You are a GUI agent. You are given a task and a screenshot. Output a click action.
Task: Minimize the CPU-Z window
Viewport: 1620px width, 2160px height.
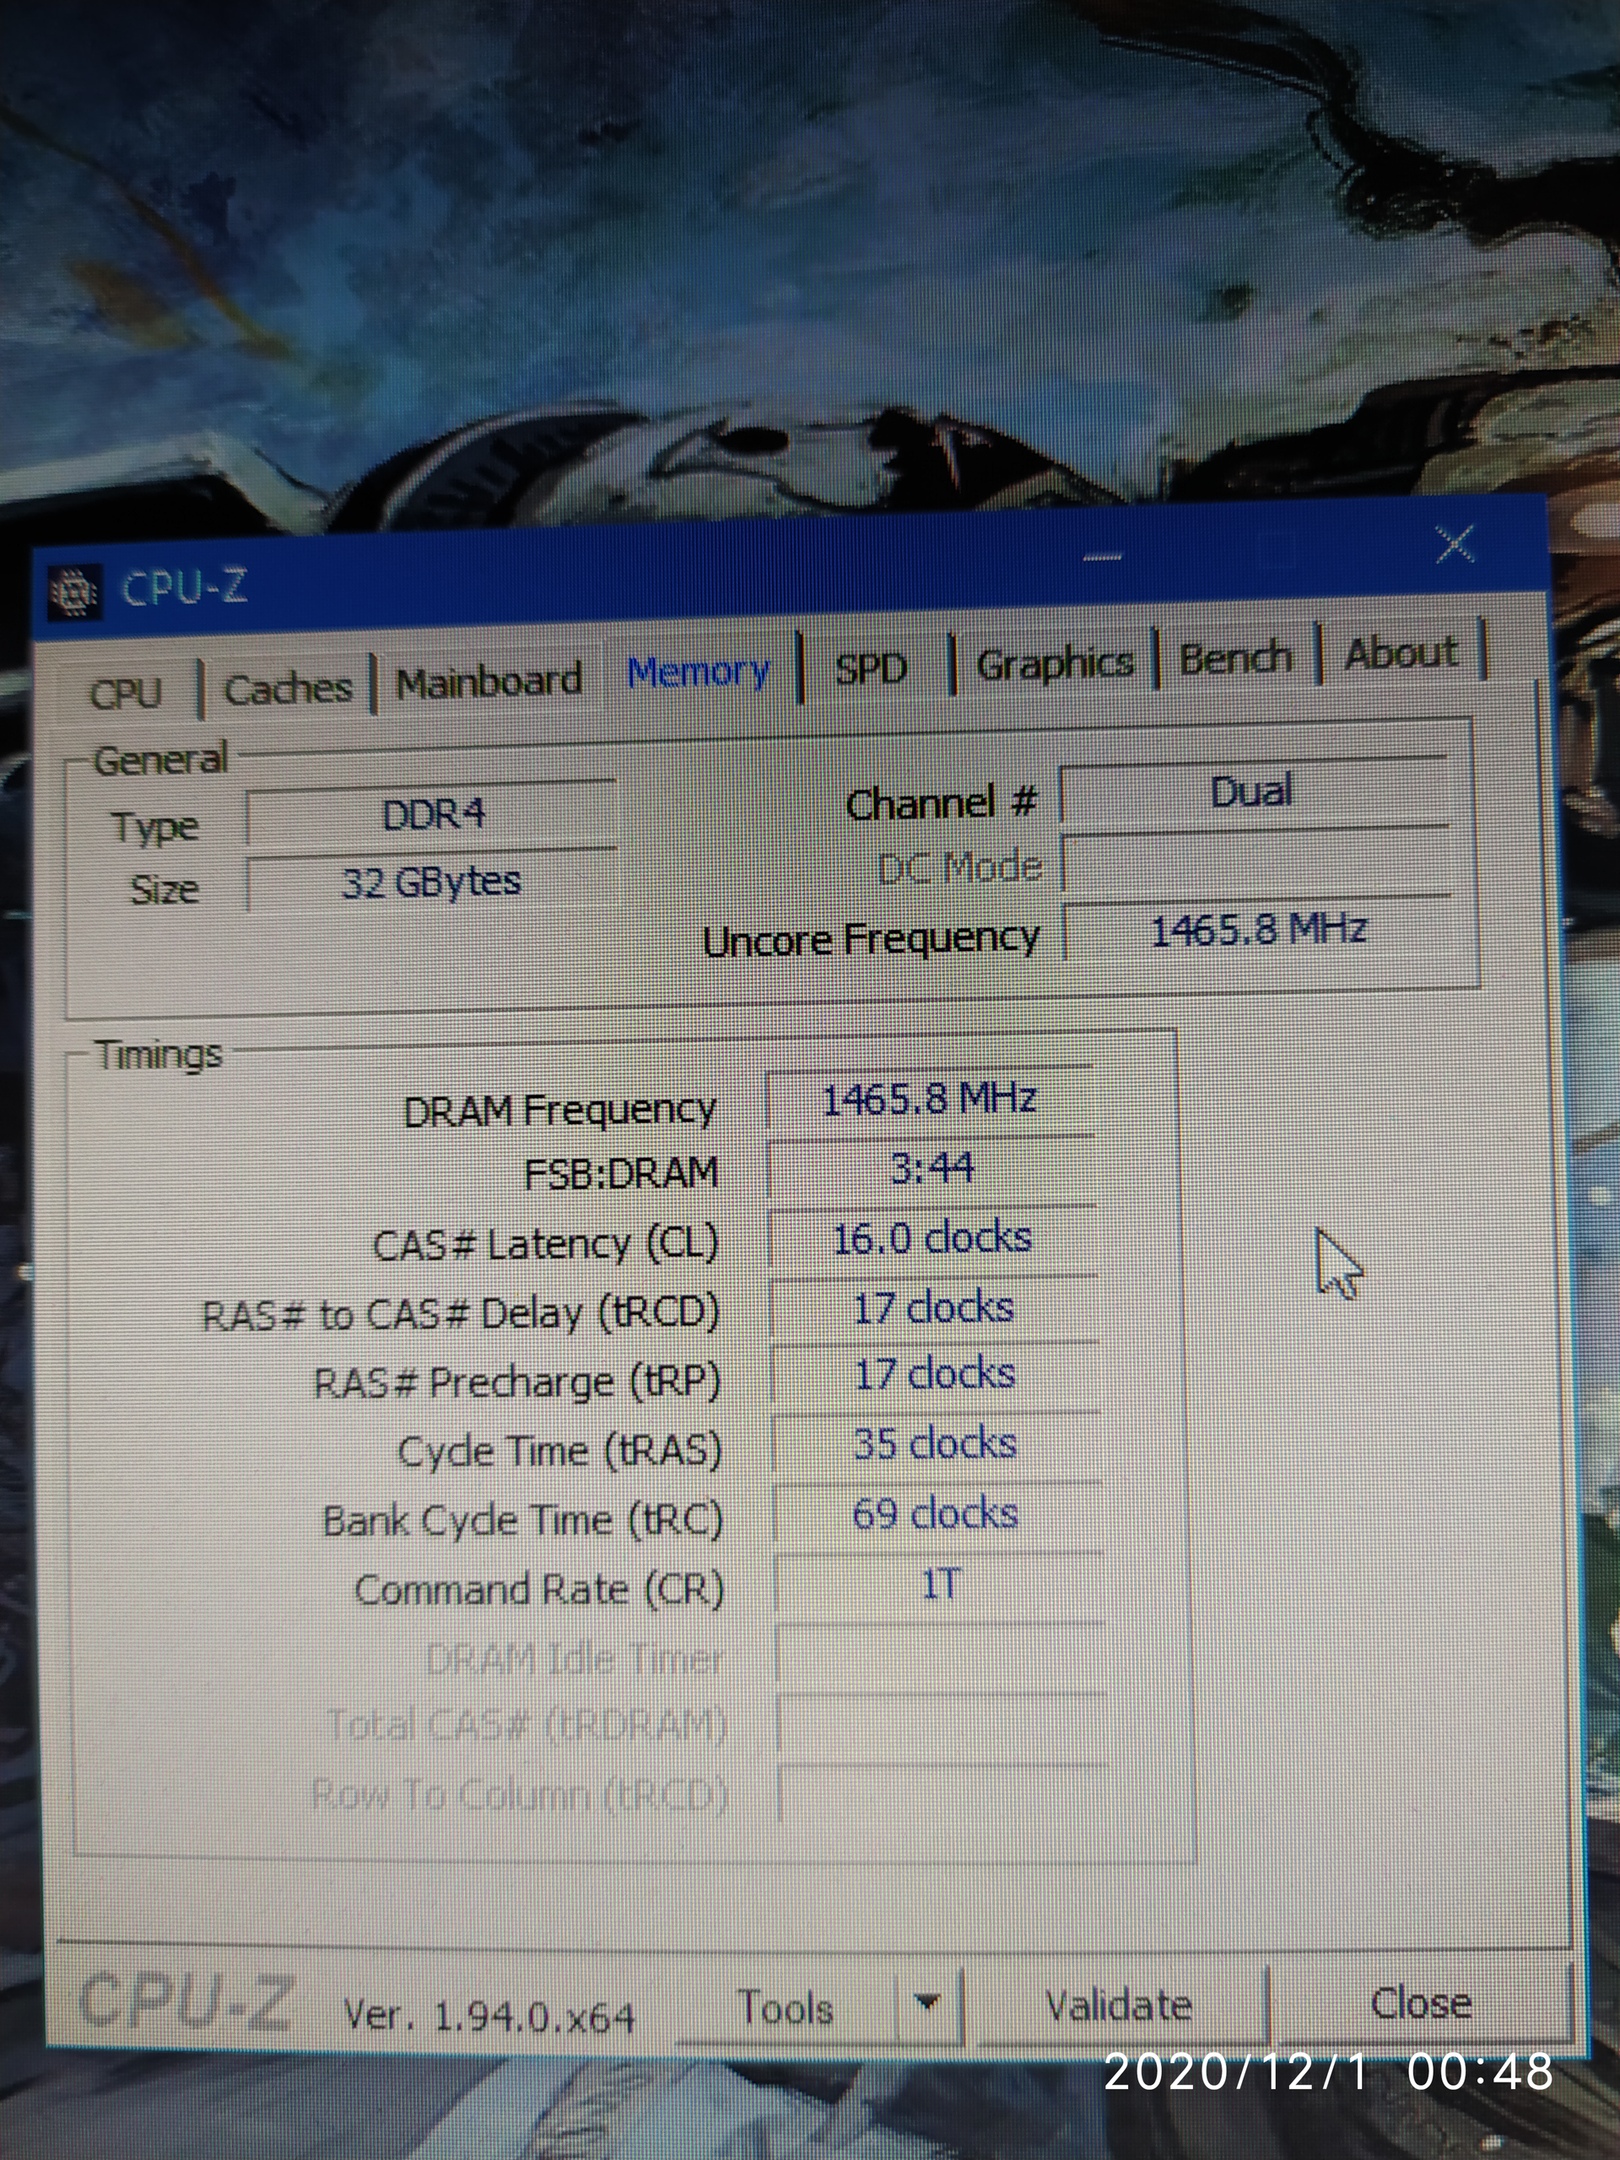pos(1102,556)
